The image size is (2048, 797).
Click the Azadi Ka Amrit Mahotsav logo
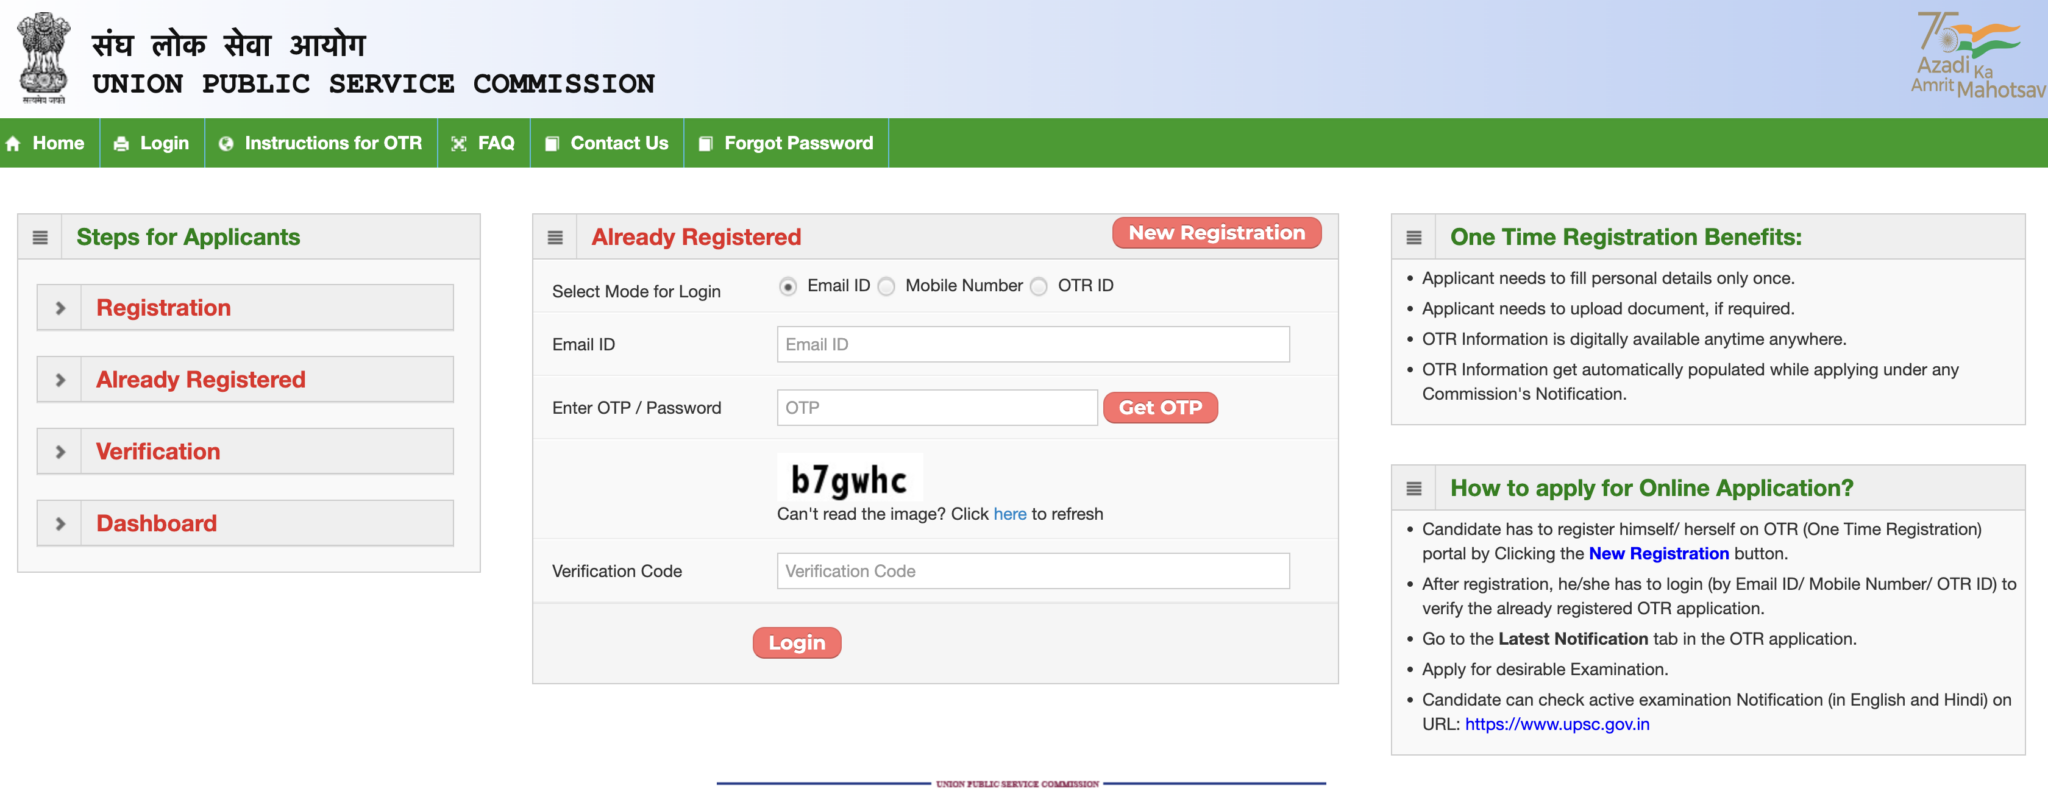pyautogui.click(x=1976, y=55)
